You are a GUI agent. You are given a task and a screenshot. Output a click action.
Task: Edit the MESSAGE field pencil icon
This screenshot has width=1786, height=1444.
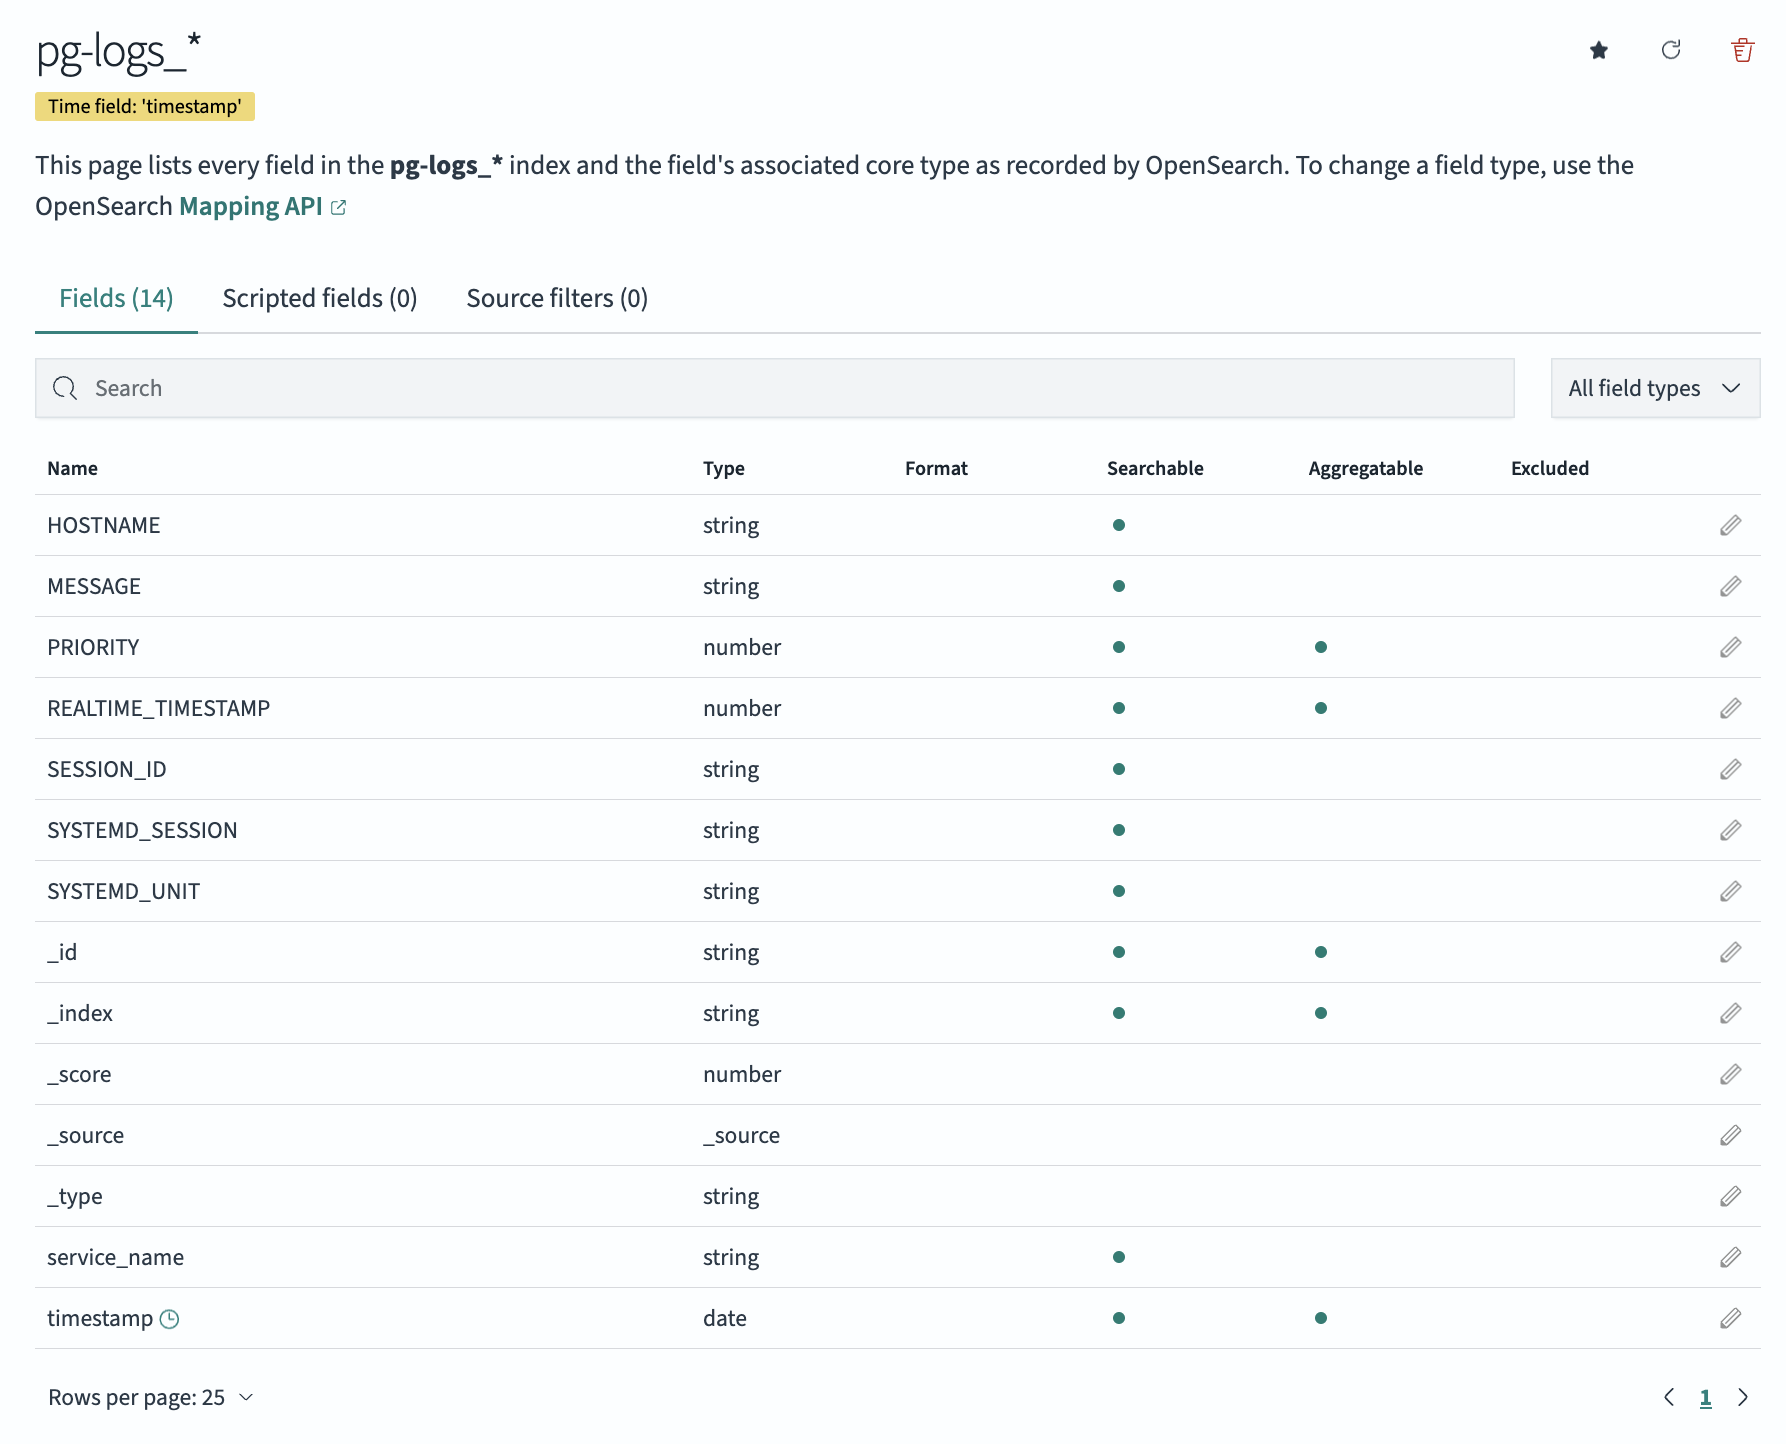click(1731, 586)
